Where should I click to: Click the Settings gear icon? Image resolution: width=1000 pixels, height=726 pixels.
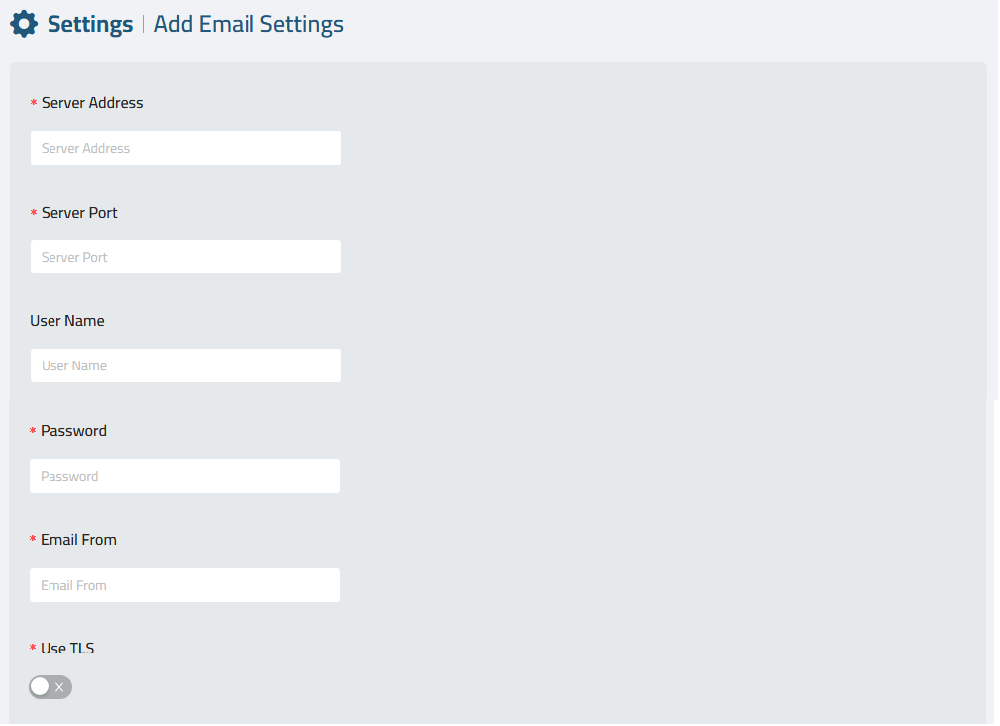tap(24, 24)
